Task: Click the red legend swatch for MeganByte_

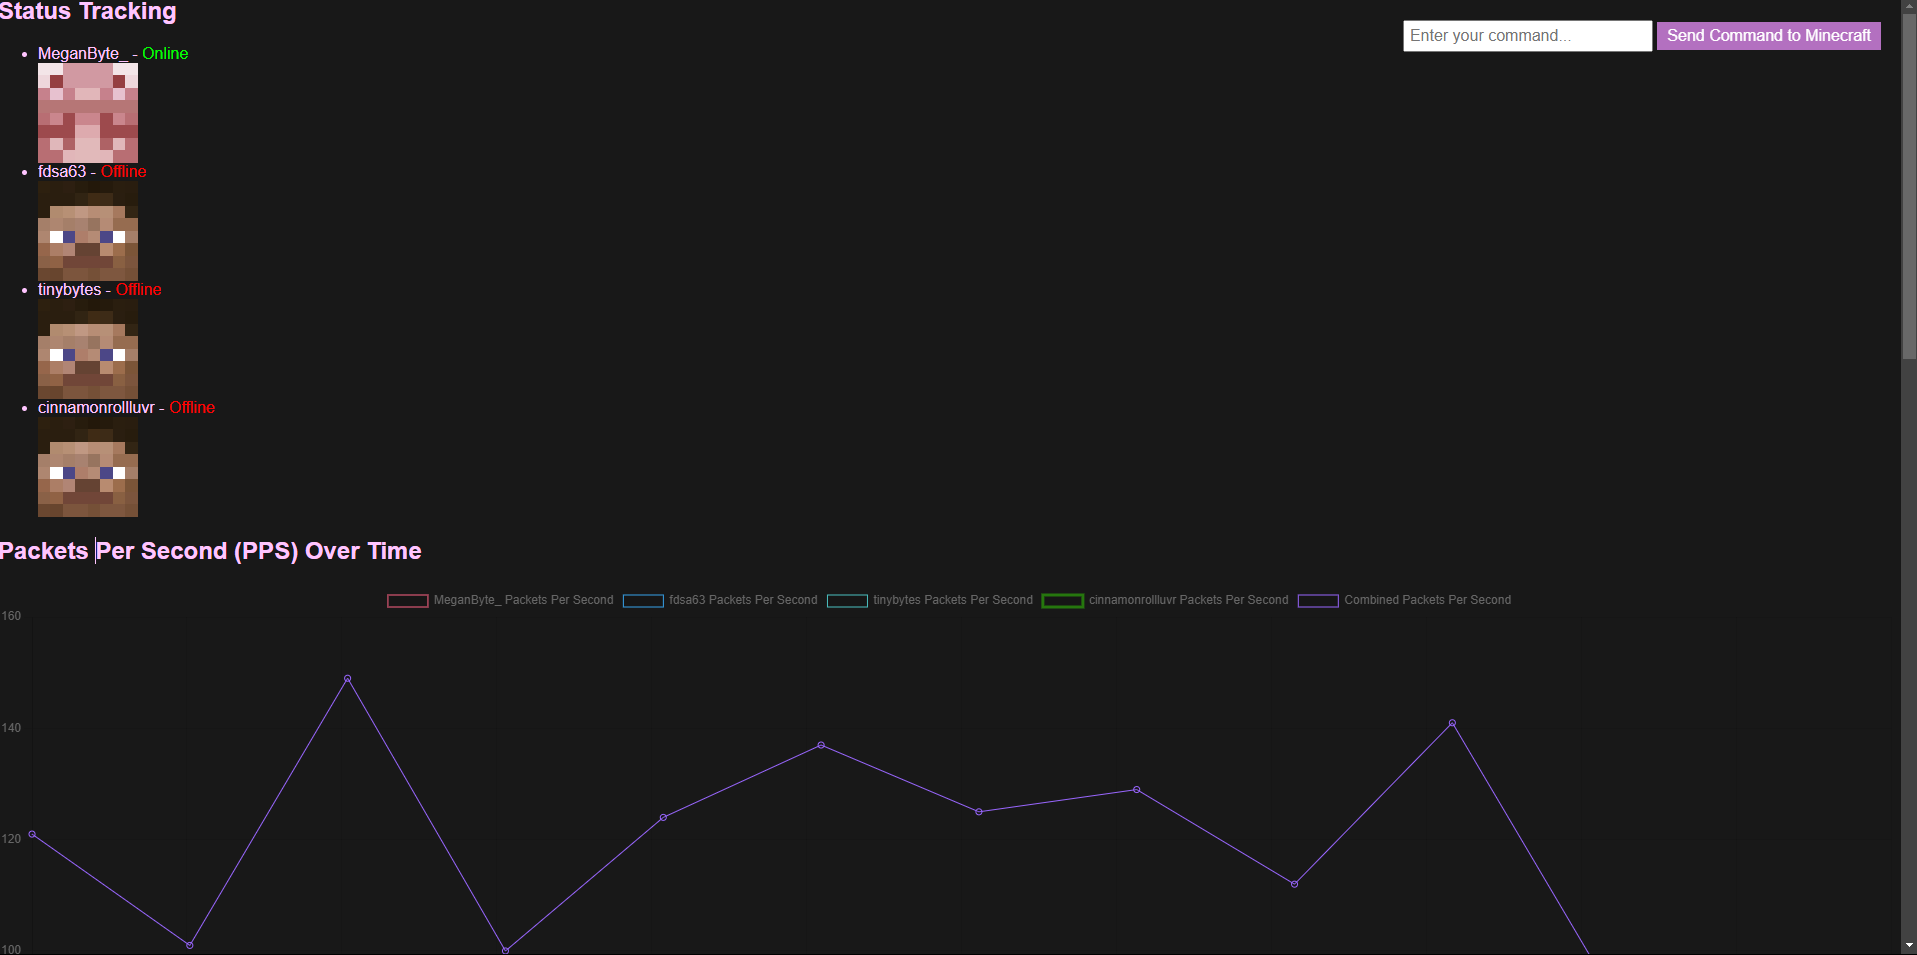Action: pos(408,600)
